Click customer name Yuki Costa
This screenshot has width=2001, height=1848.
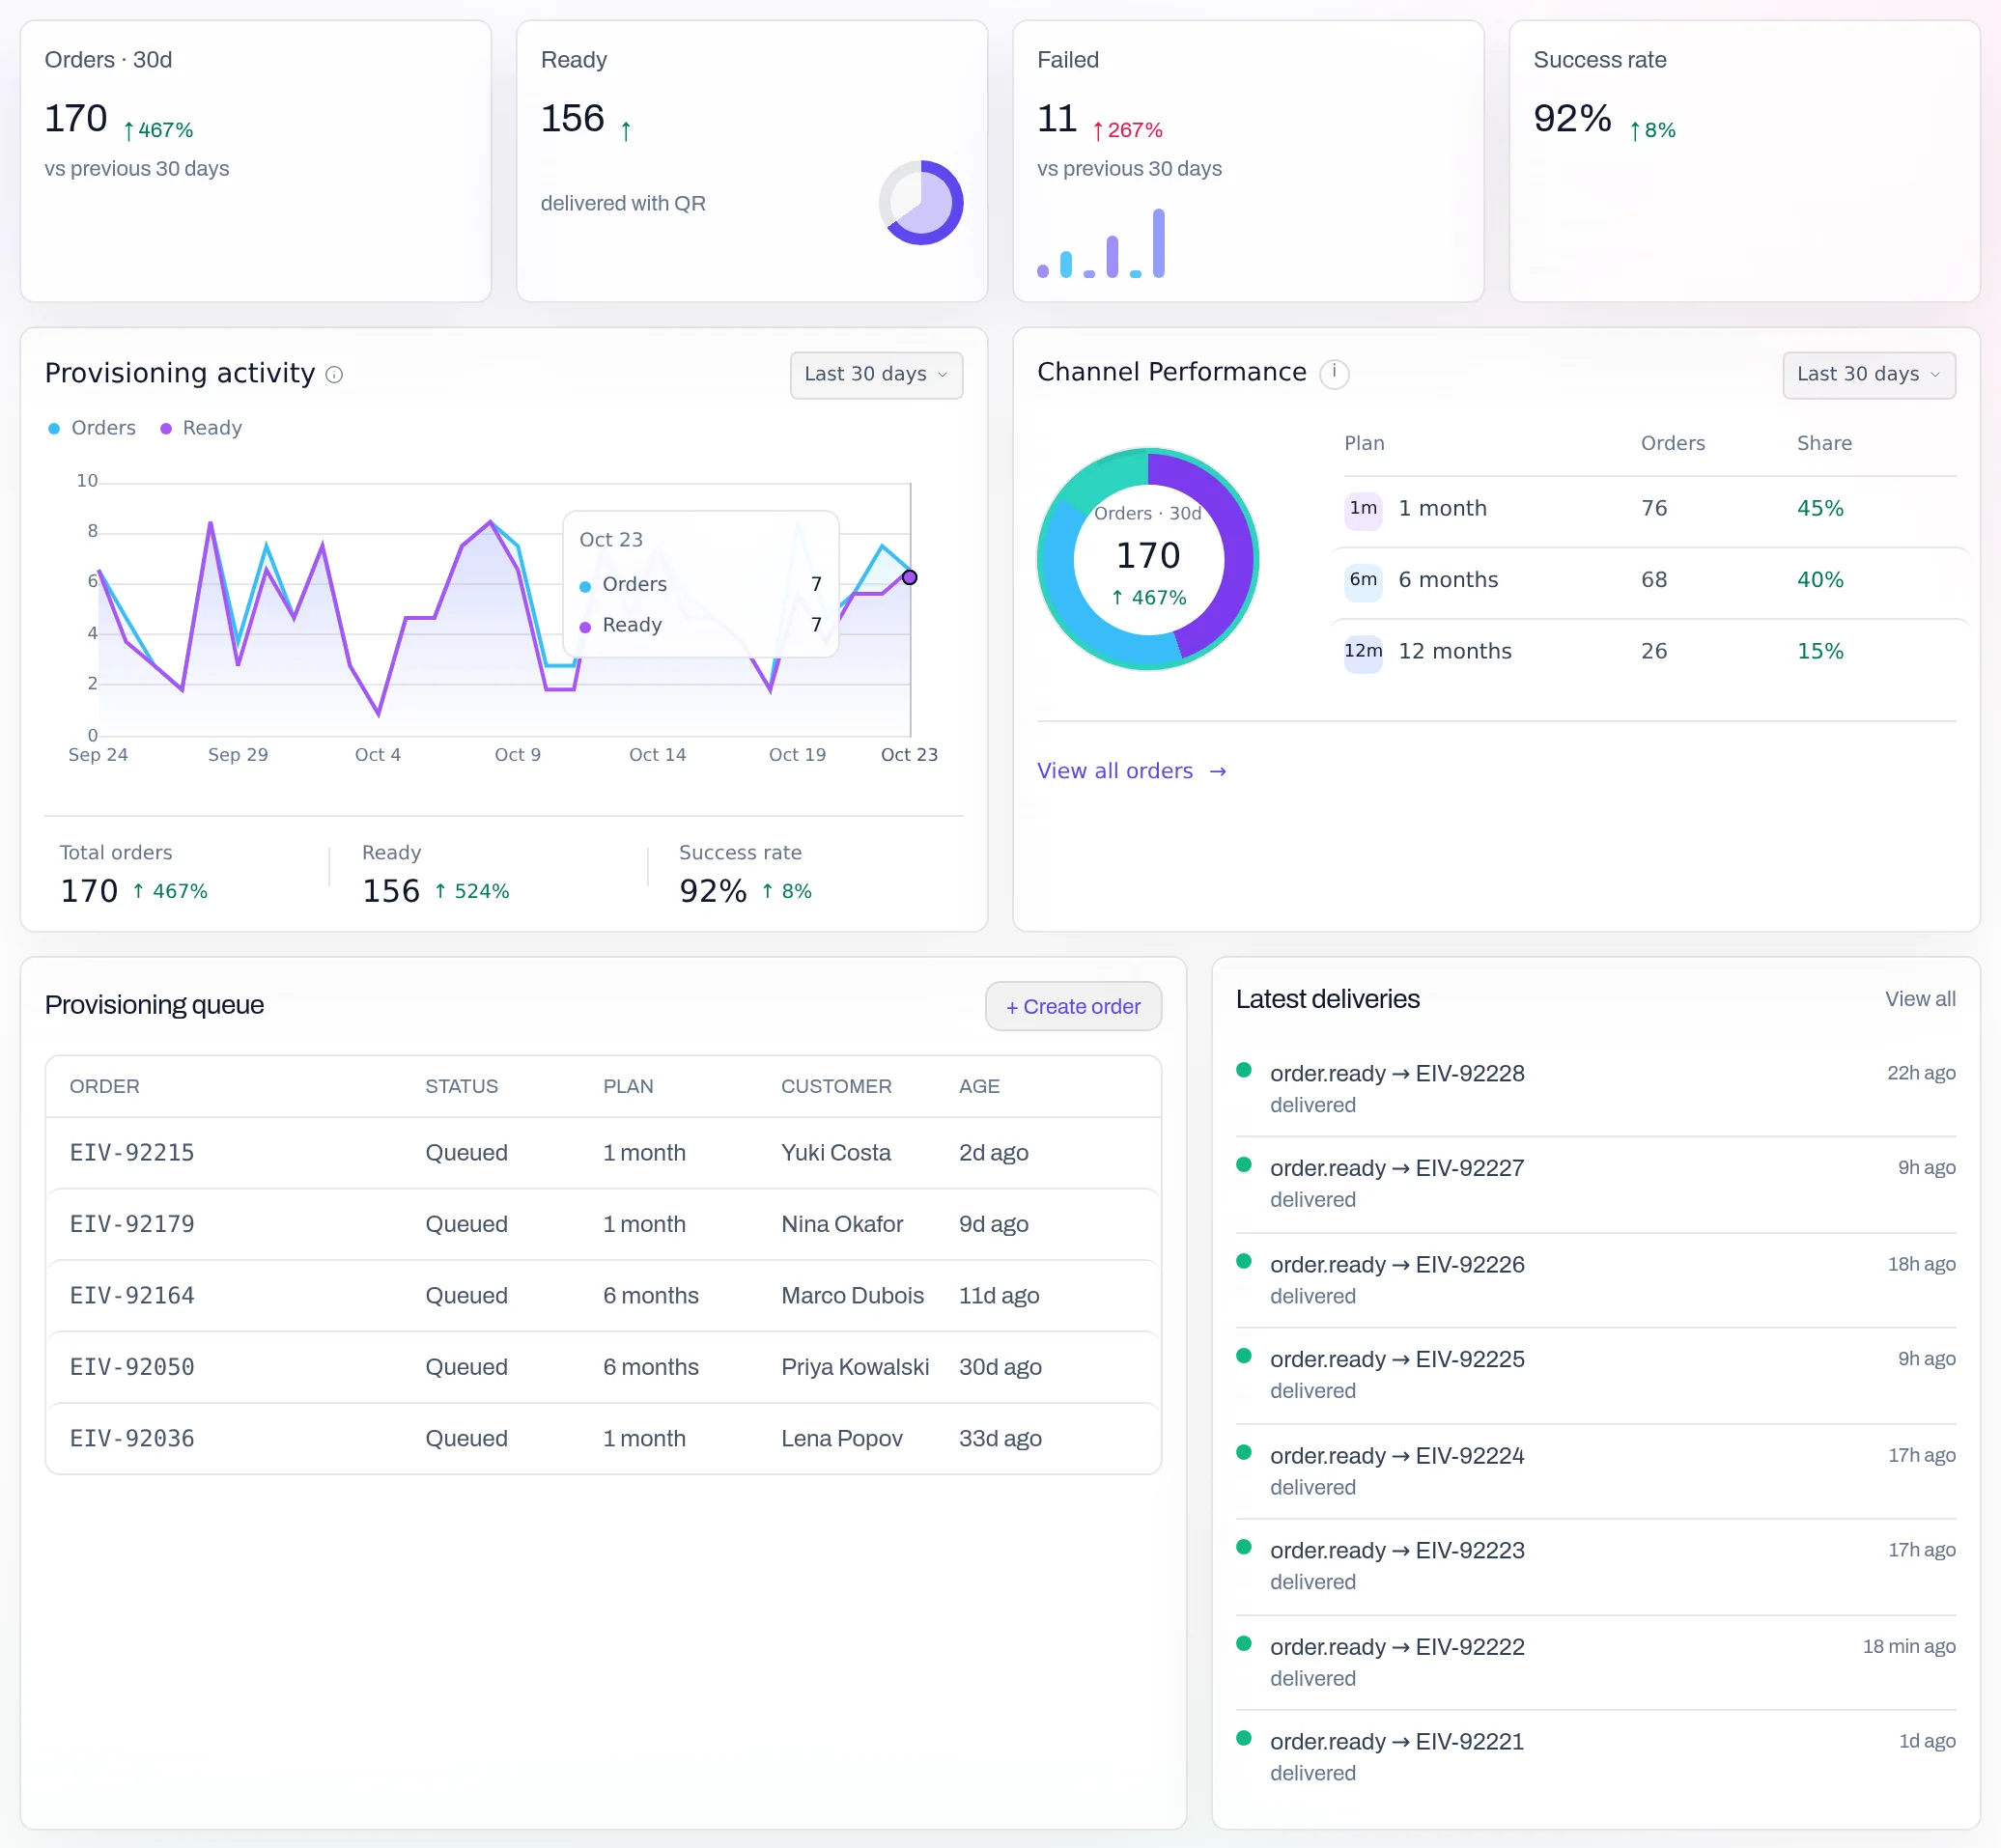point(835,1153)
